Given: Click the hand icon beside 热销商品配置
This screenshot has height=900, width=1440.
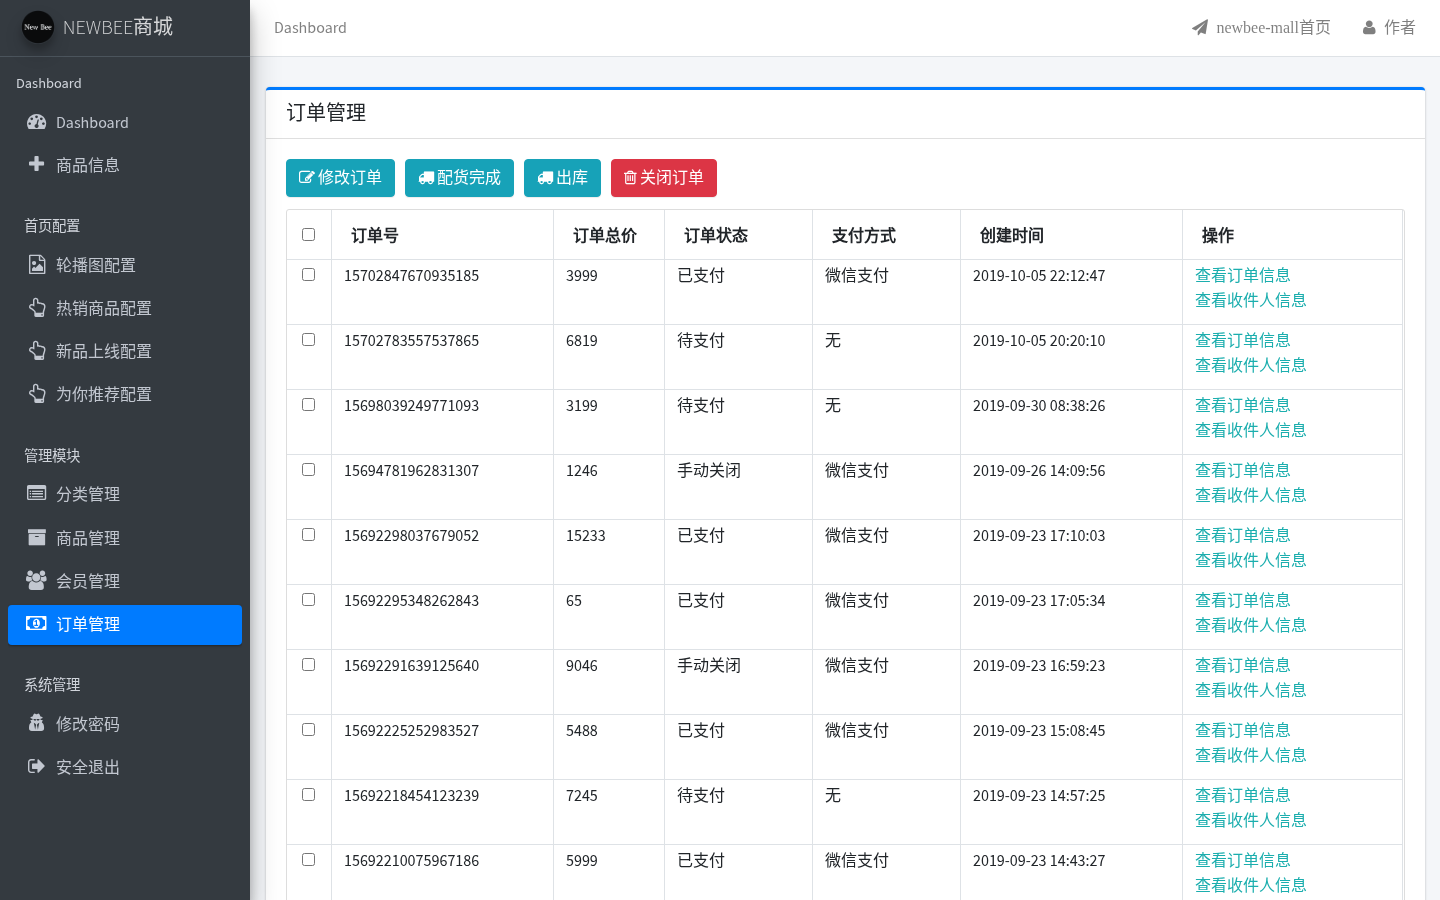Looking at the screenshot, I should 37,307.
